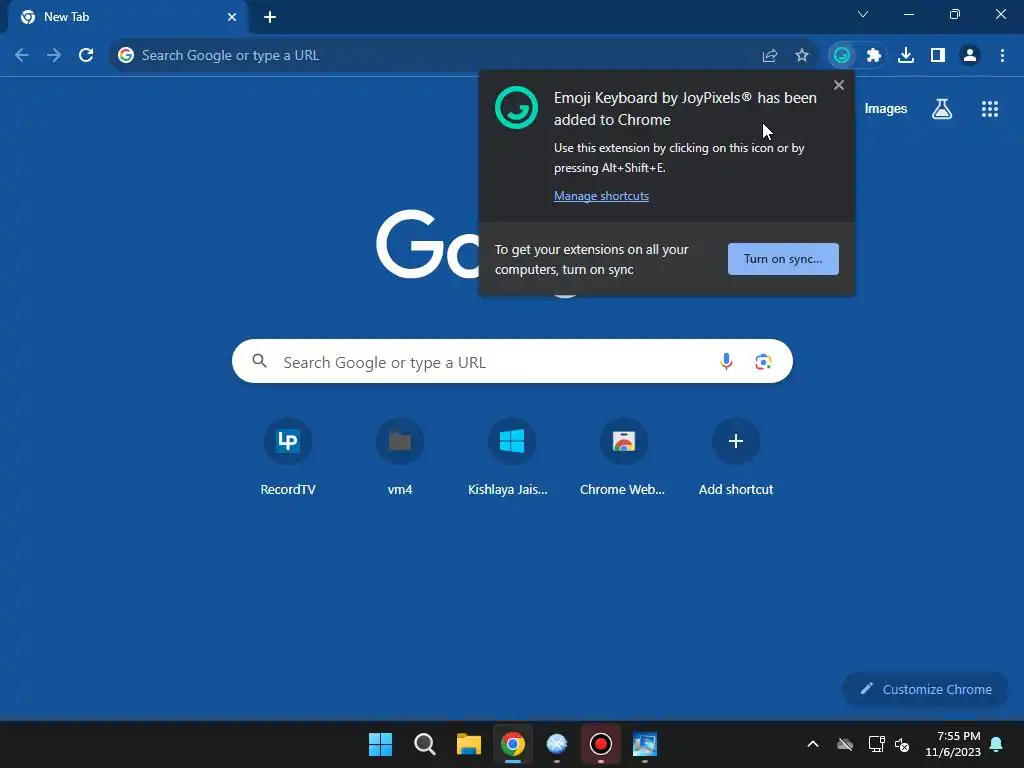Click Turn on sync button

pyautogui.click(x=783, y=259)
